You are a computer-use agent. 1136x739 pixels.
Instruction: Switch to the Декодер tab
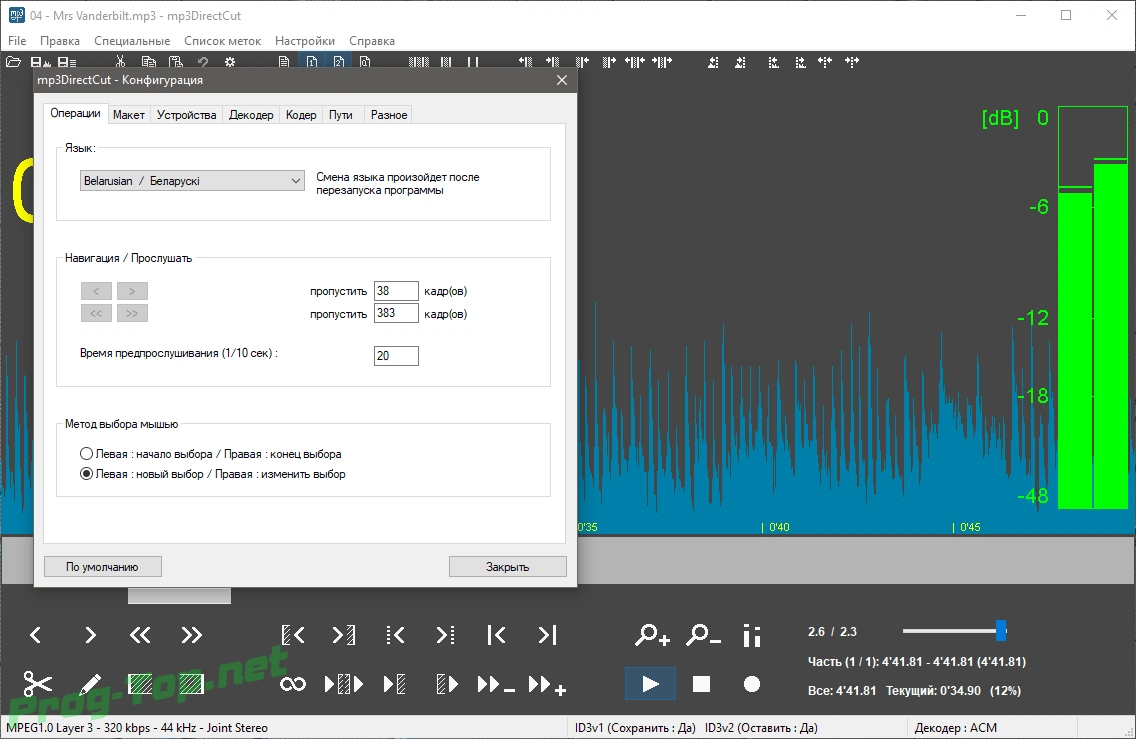click(251, 114)
